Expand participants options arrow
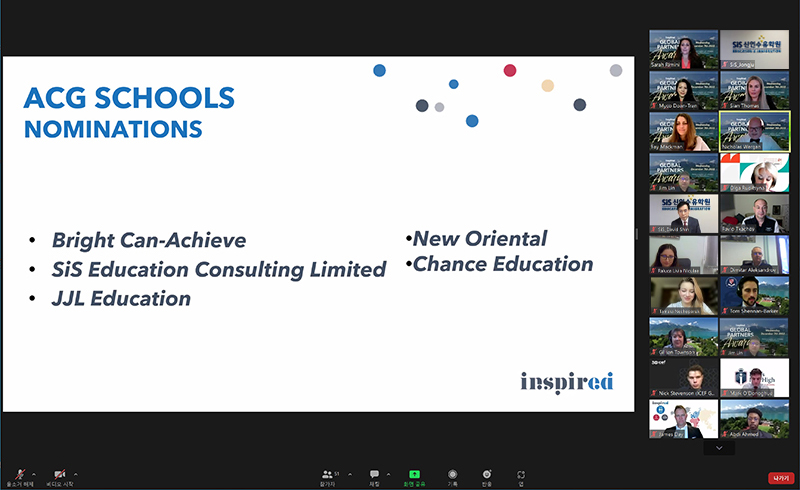This screenshot has width=800, height=490. (350, 474)
